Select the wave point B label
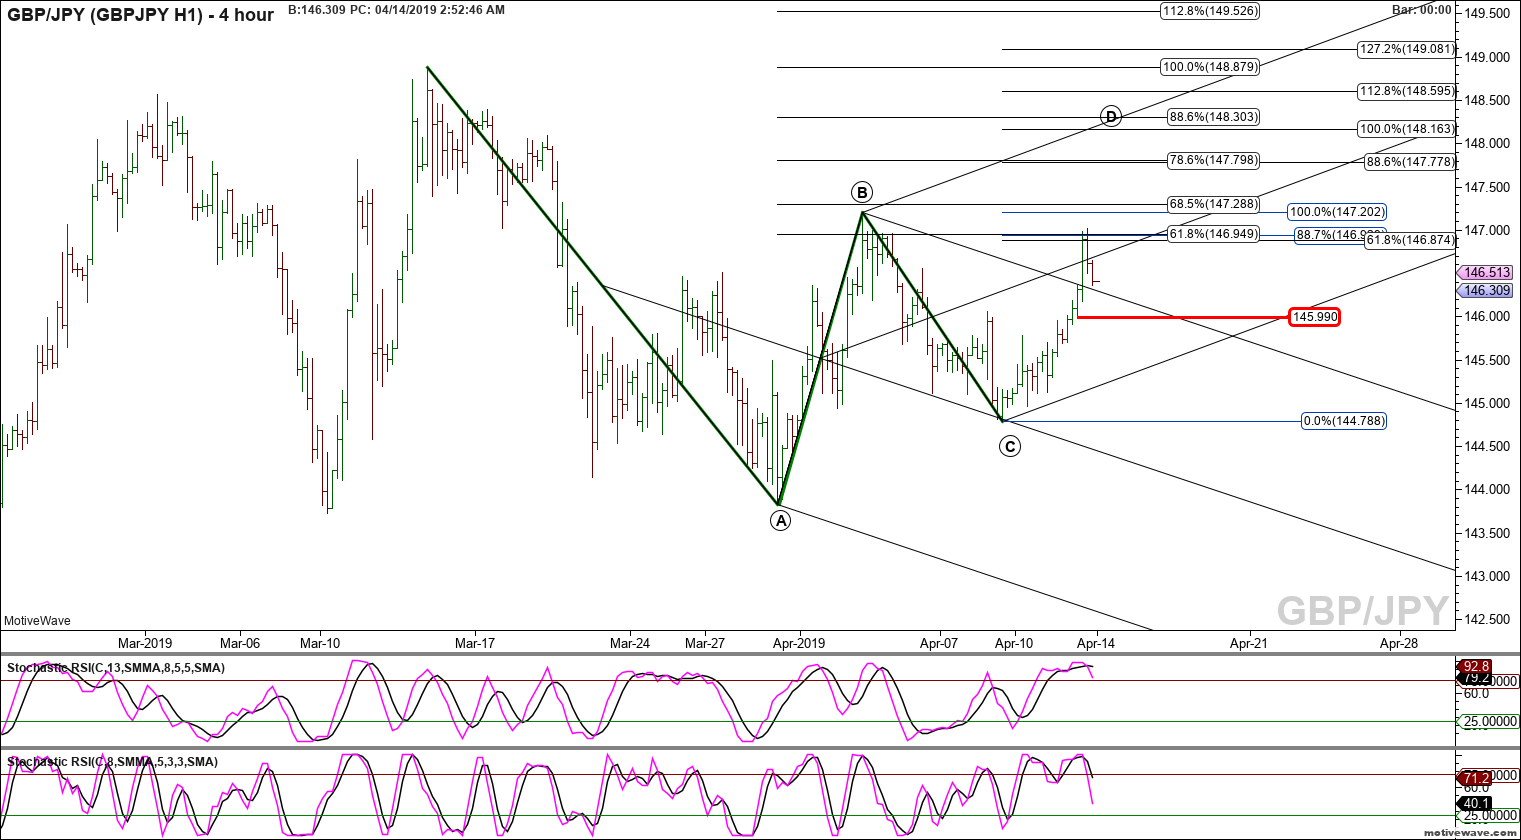 (x=862, y=192)
